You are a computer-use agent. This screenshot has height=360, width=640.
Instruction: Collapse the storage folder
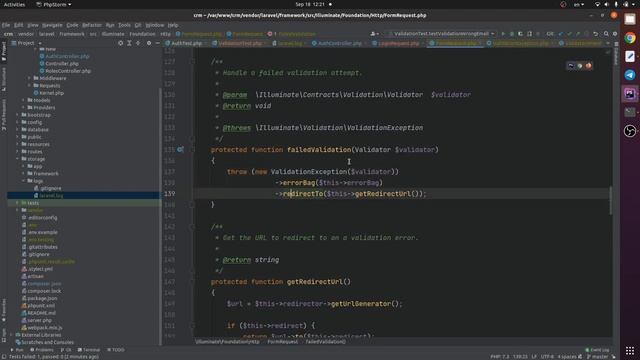17,159
